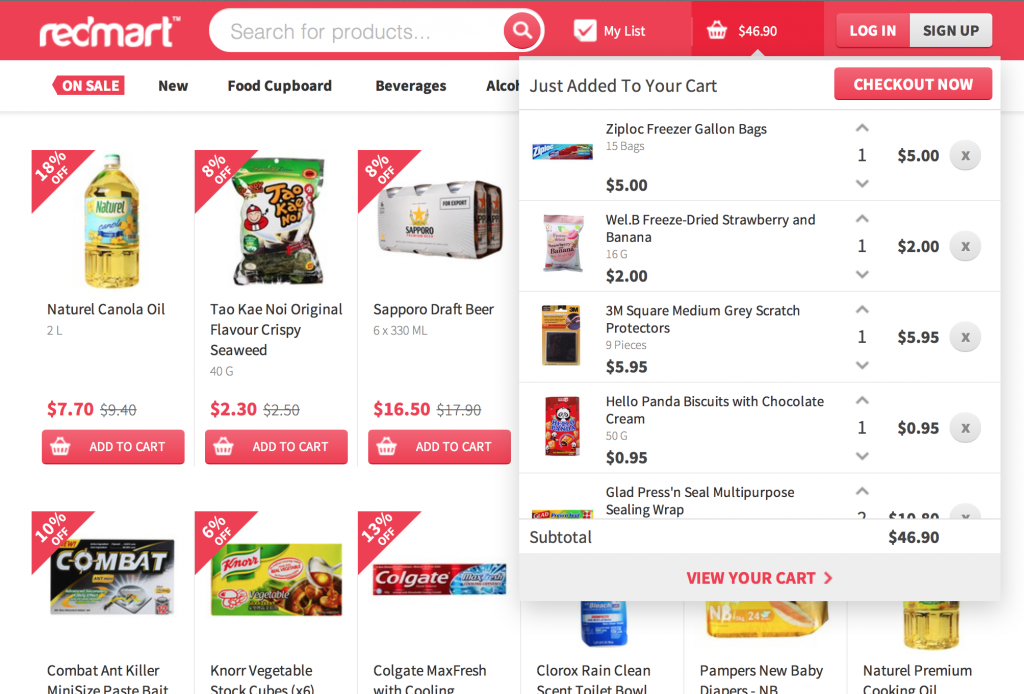The image size is (1024, 694).
Task: Click the Hello Panda Biscuits thumbnail
Action: tap(562, 426)
